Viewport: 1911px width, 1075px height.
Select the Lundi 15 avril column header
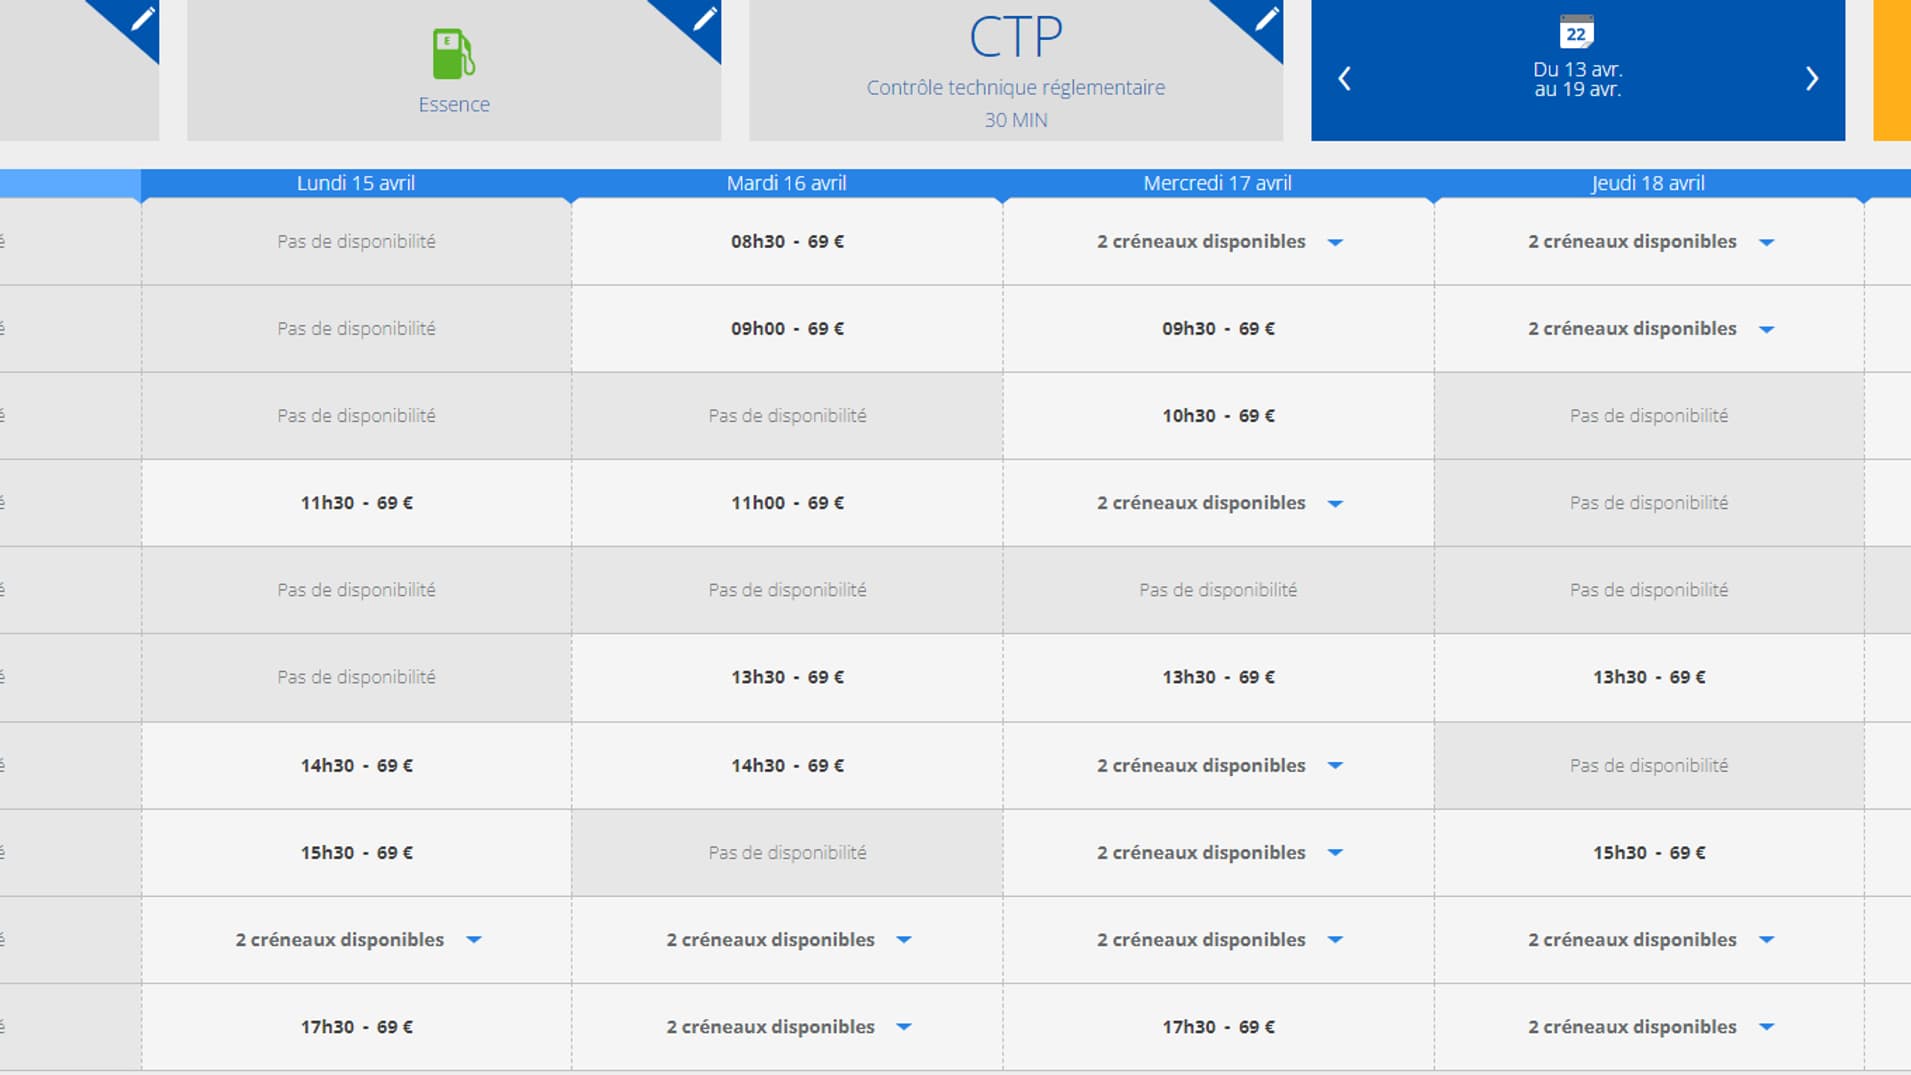pyautogui.click(x=356, y=183)
